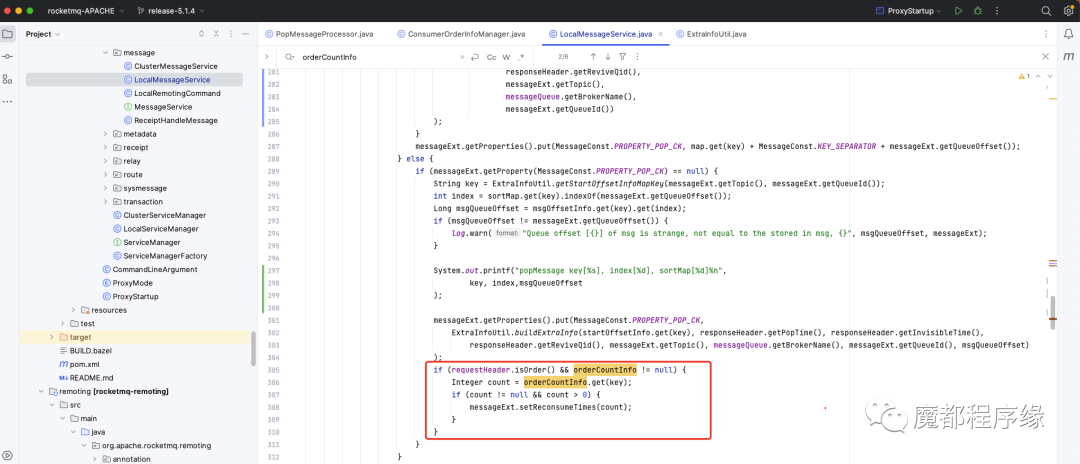Expand the route folder
This screenshot has width=1080, height=464.
click(x=105, y=174)
